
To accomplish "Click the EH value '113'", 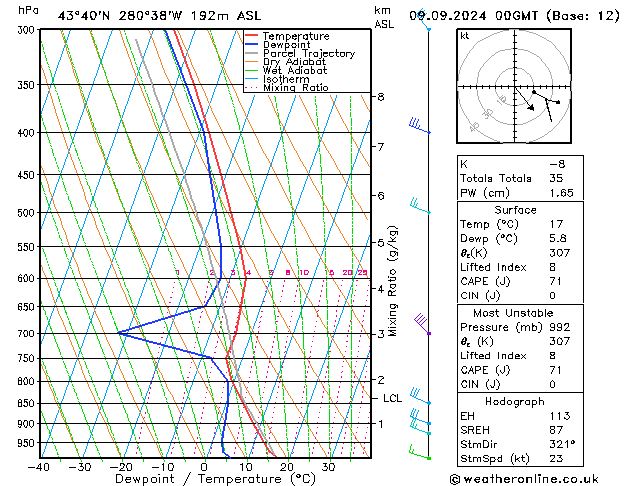I will pyautogui.click(x=560, y=416).
